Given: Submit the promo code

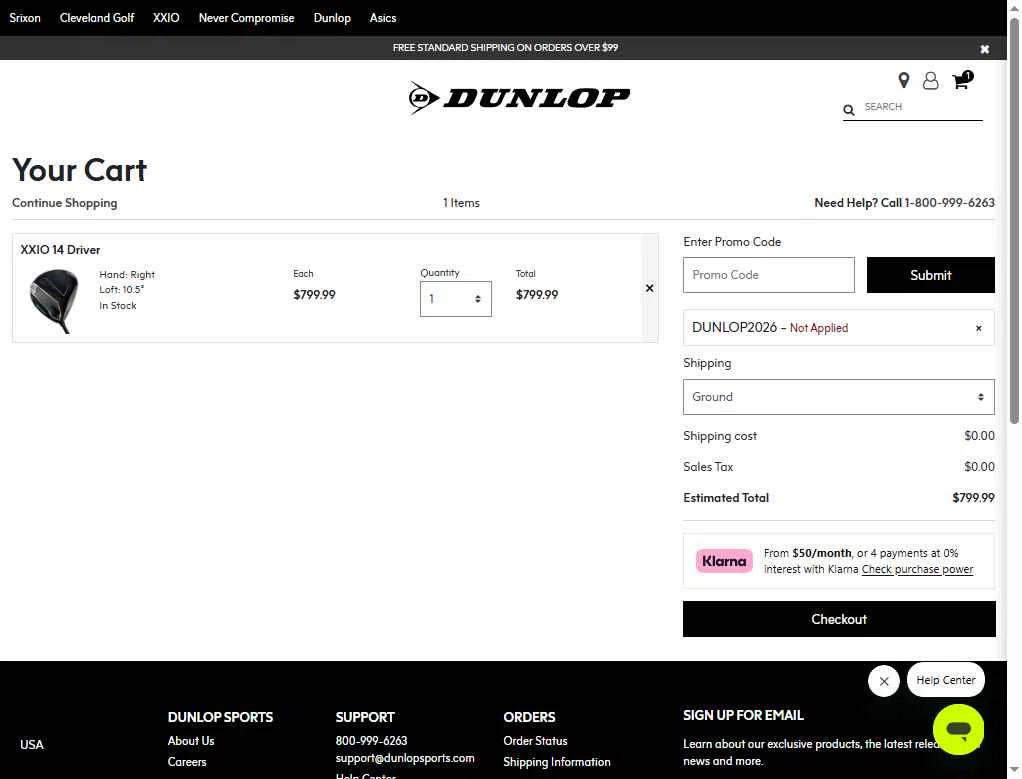Looking at the screenshot, I should click(931, 275).
